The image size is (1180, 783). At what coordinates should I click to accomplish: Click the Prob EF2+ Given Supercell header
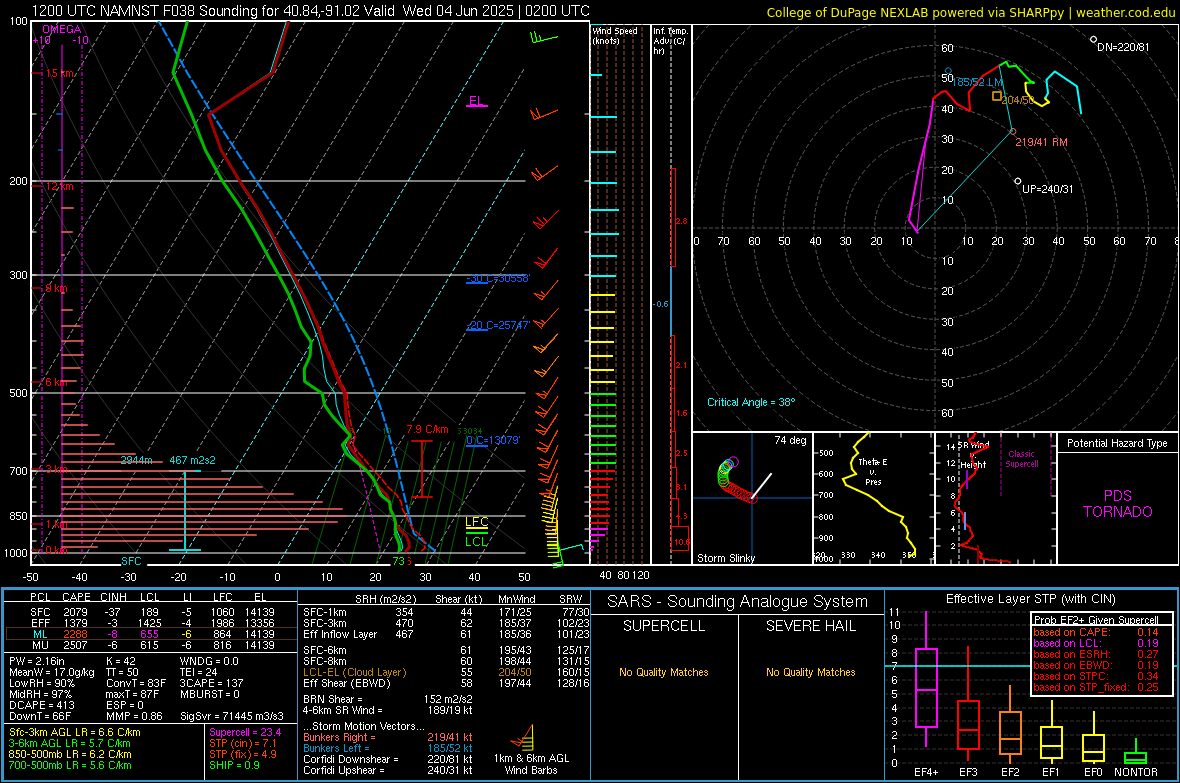1096,620
